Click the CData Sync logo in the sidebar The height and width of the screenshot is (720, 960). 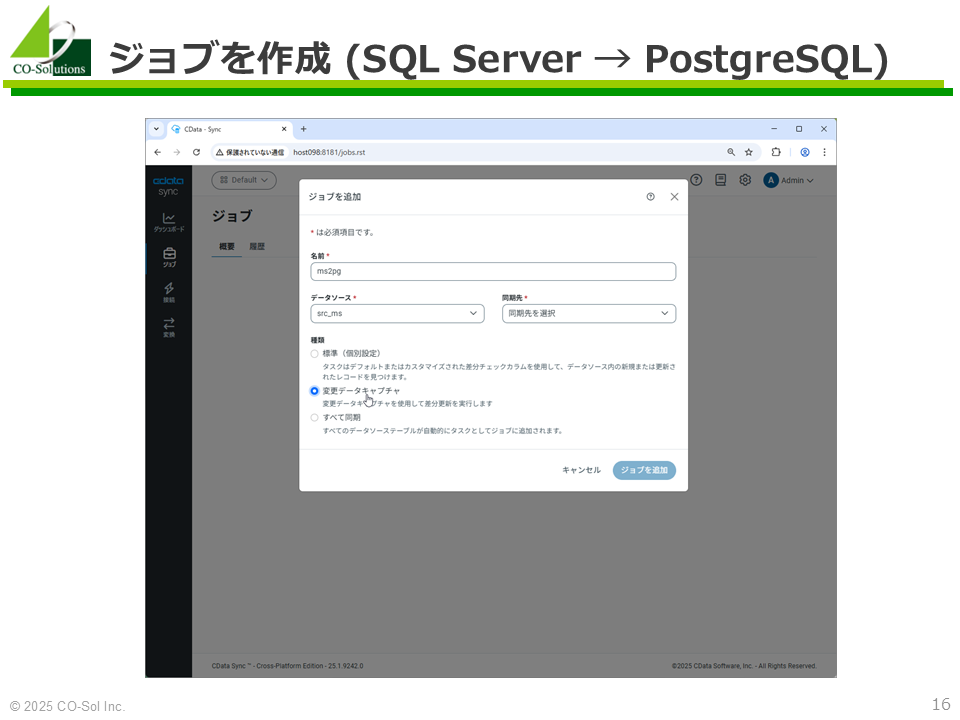point(168,186)
